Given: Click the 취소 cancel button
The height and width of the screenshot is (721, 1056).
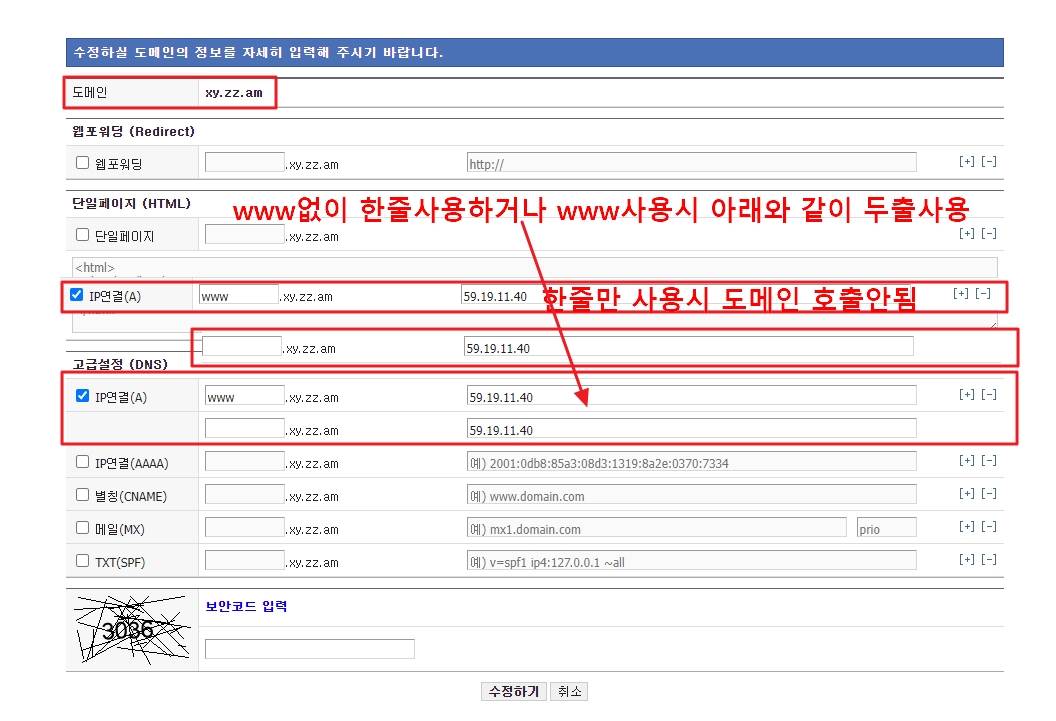Looking at the screenshot, I should tap(568, 691).
